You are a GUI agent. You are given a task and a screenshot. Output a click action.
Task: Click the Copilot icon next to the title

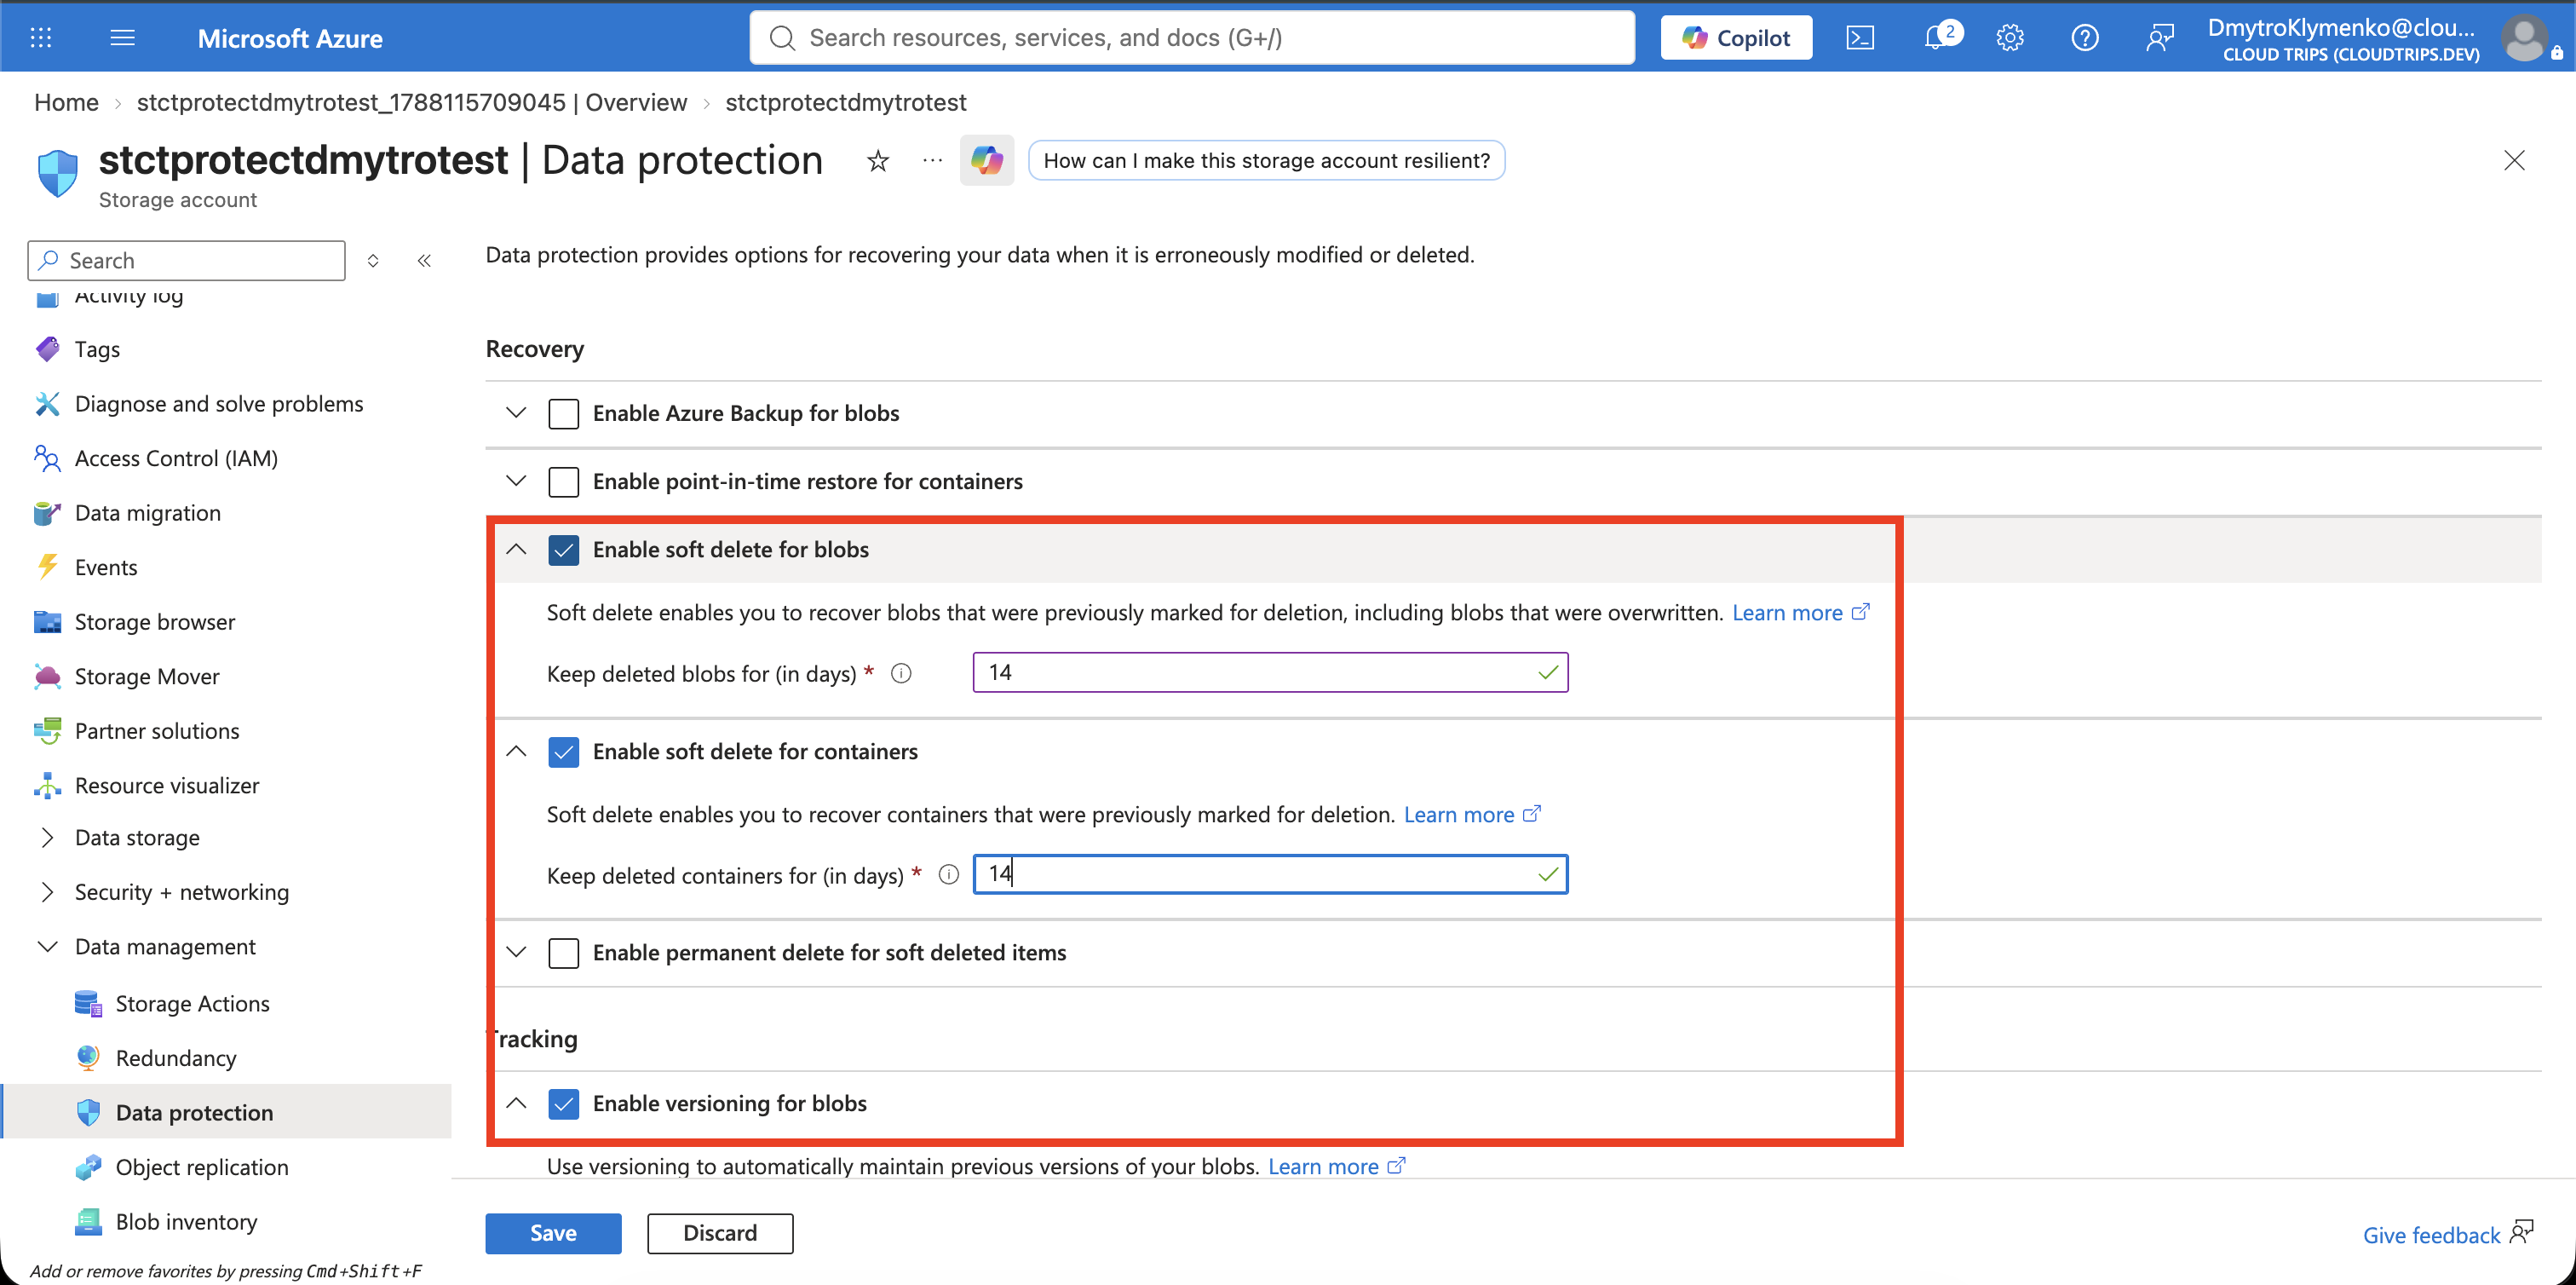[987, 160]
